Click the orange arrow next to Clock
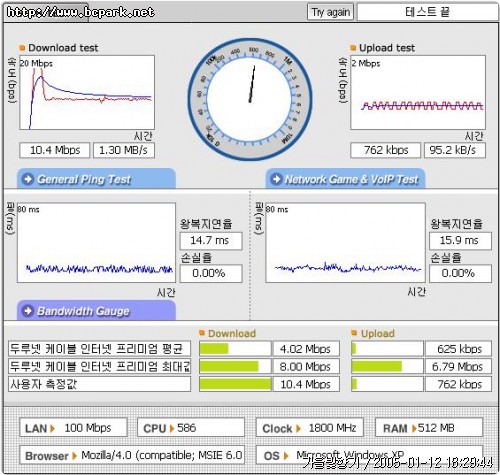 point(298,428)
